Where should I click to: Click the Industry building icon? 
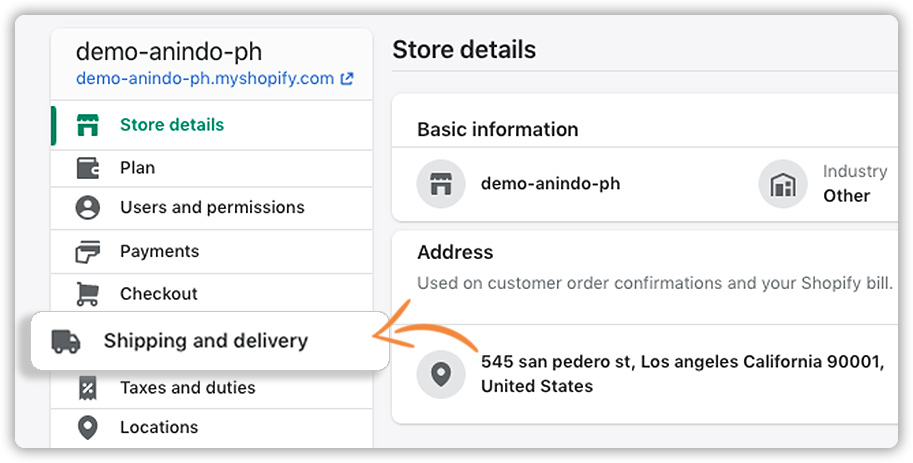point(783,184)
